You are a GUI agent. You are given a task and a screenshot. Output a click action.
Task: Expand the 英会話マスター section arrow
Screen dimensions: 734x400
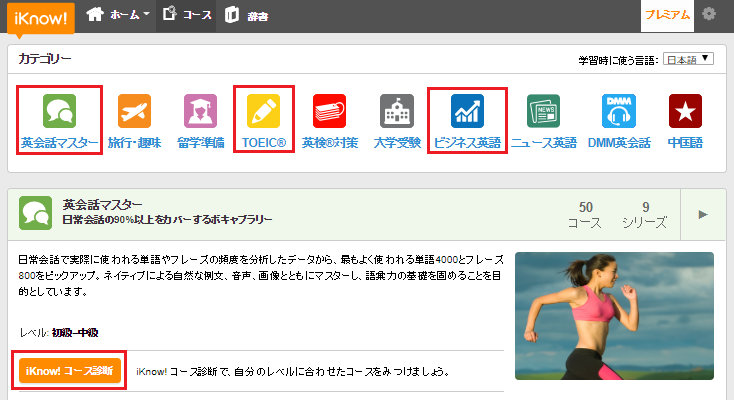pyautogui.click(x=703, y=215)
